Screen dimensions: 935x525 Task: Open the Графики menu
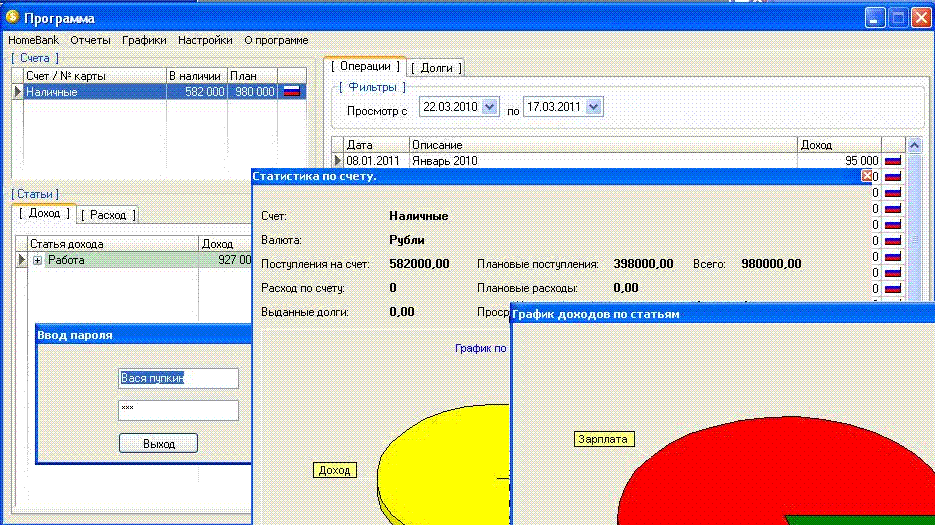pos(144,40)
